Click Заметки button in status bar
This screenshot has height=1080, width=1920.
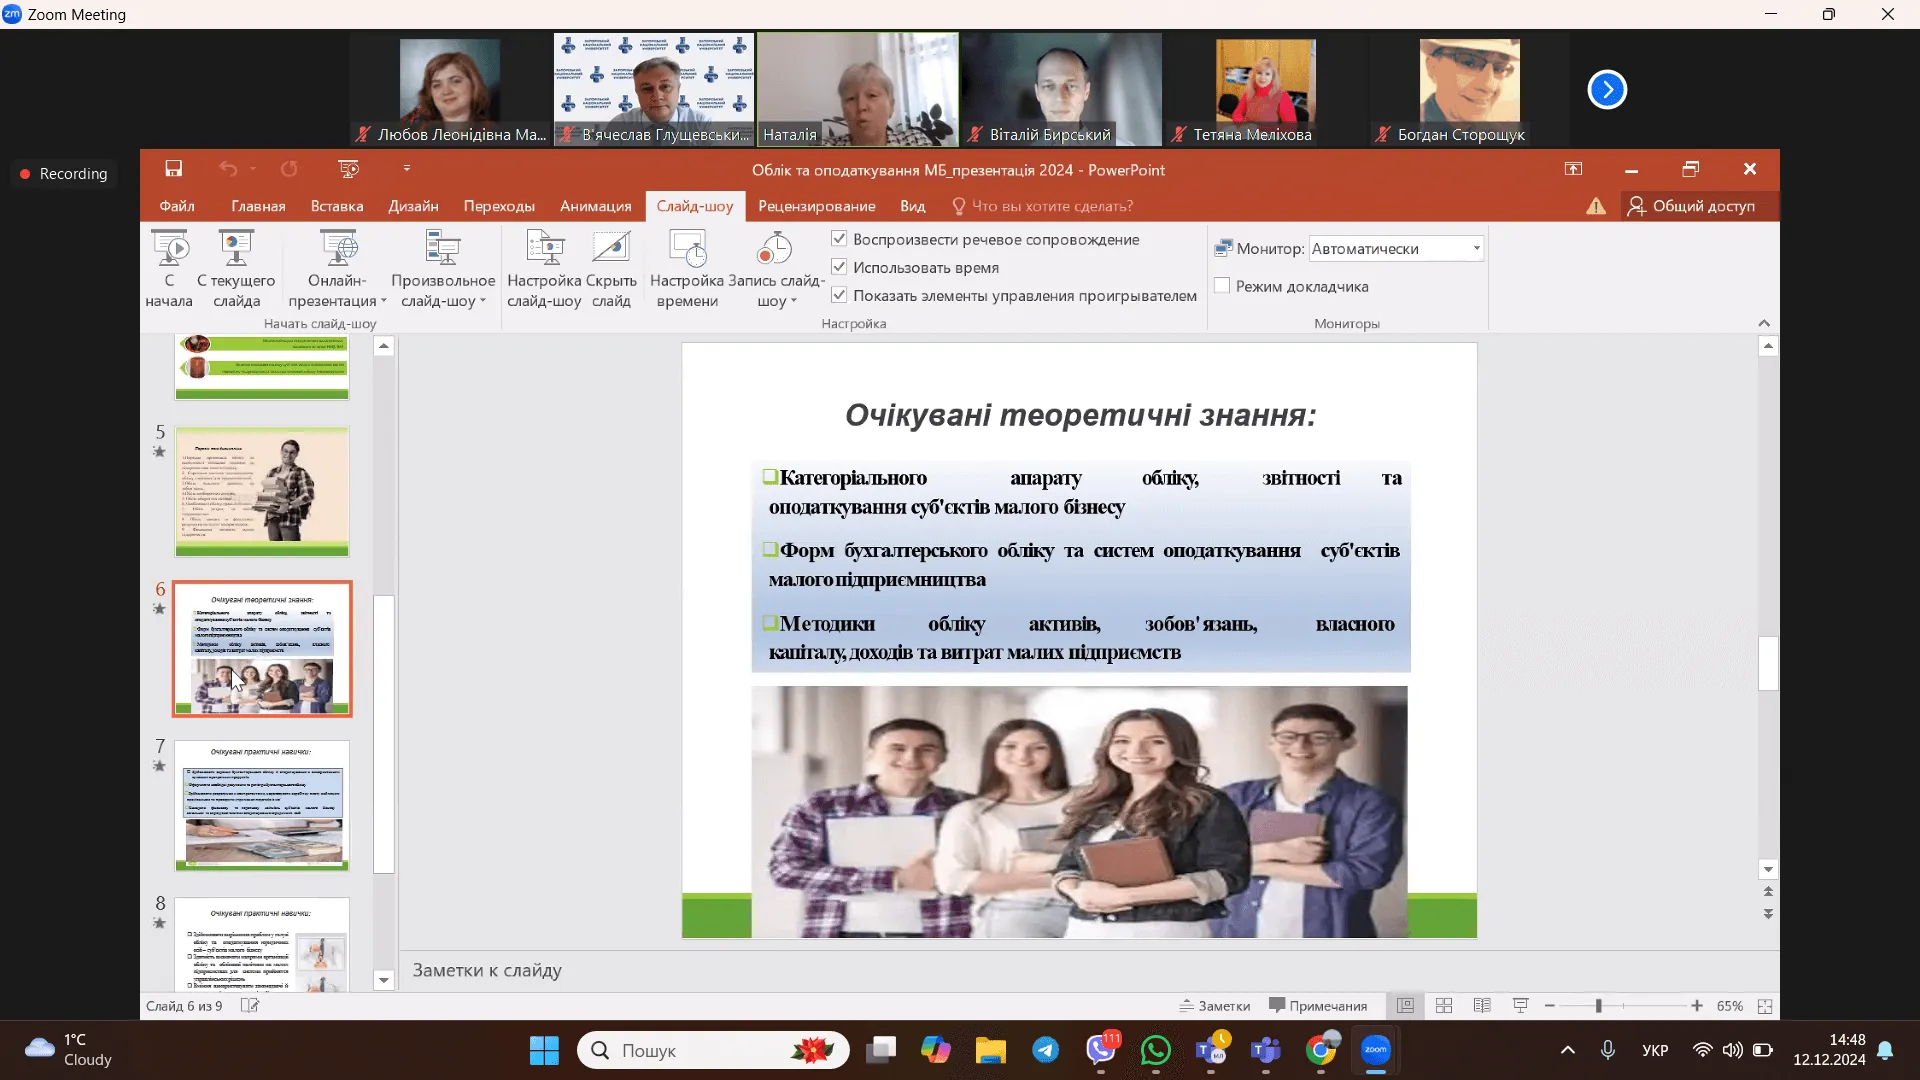[1215, 1006]
